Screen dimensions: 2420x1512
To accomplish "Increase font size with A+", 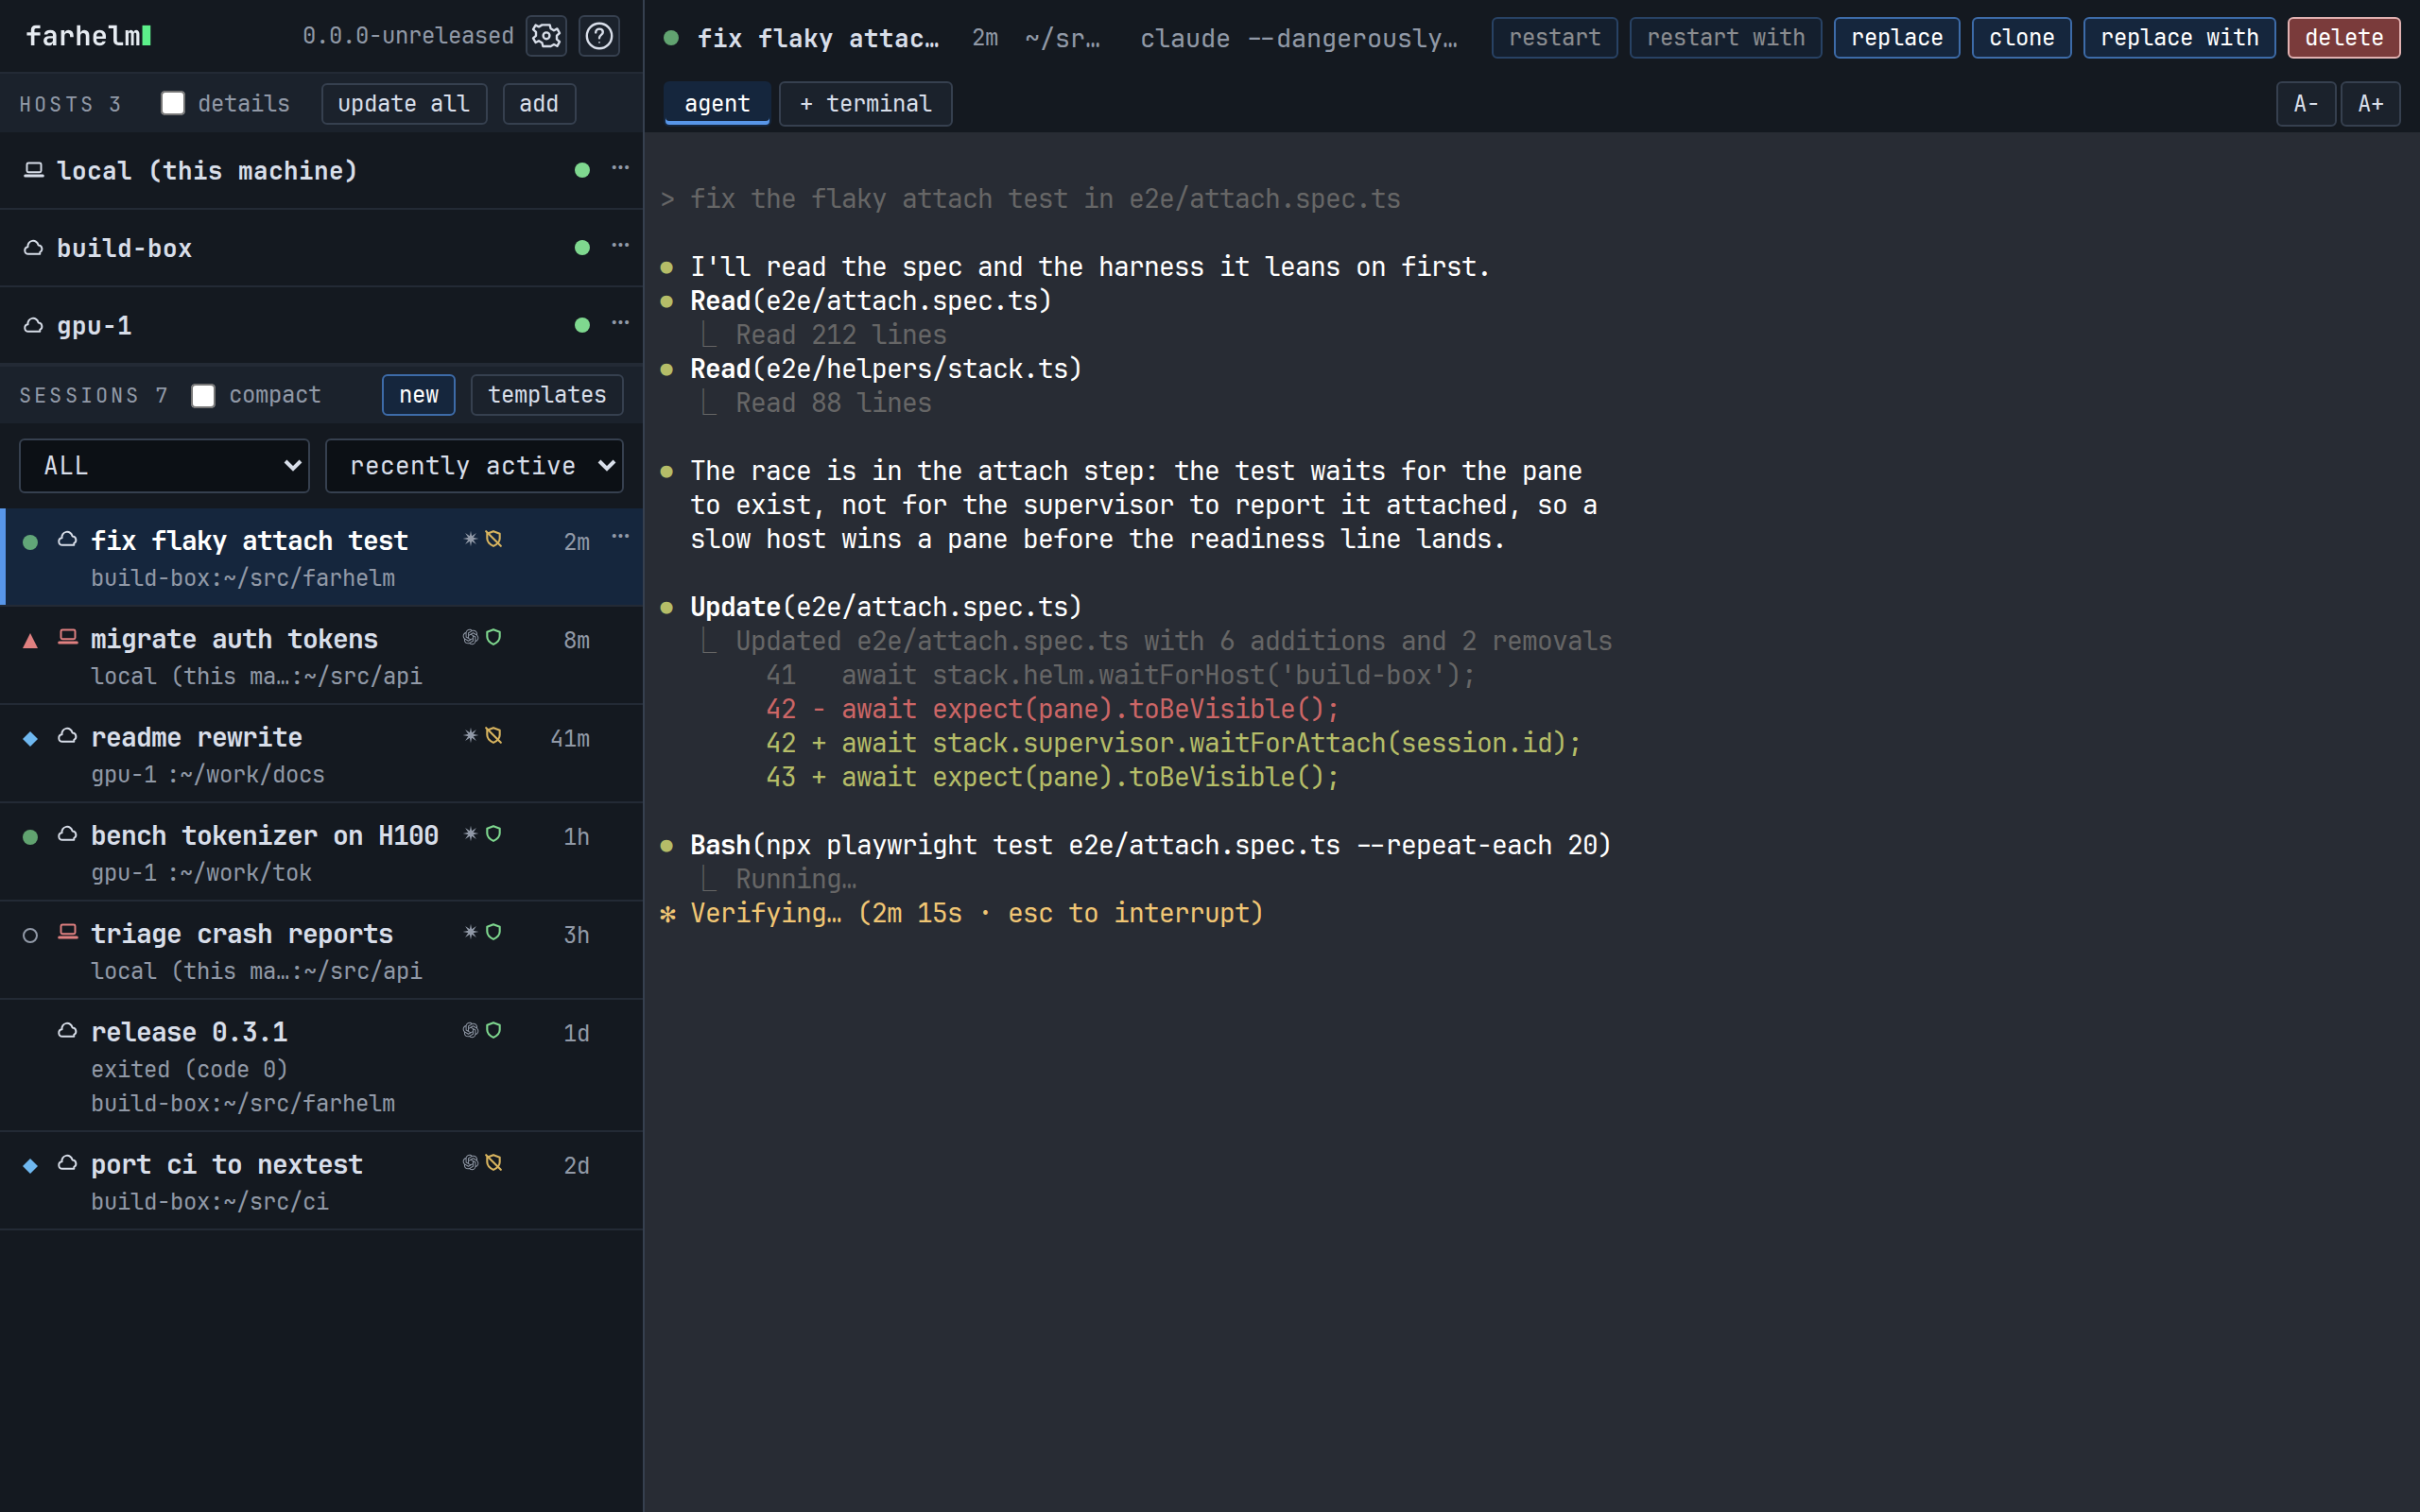I will (x=2371, y=104).
